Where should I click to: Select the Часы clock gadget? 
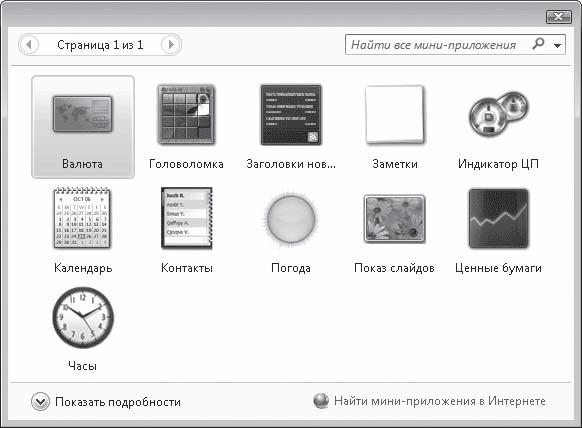point(83,317)
